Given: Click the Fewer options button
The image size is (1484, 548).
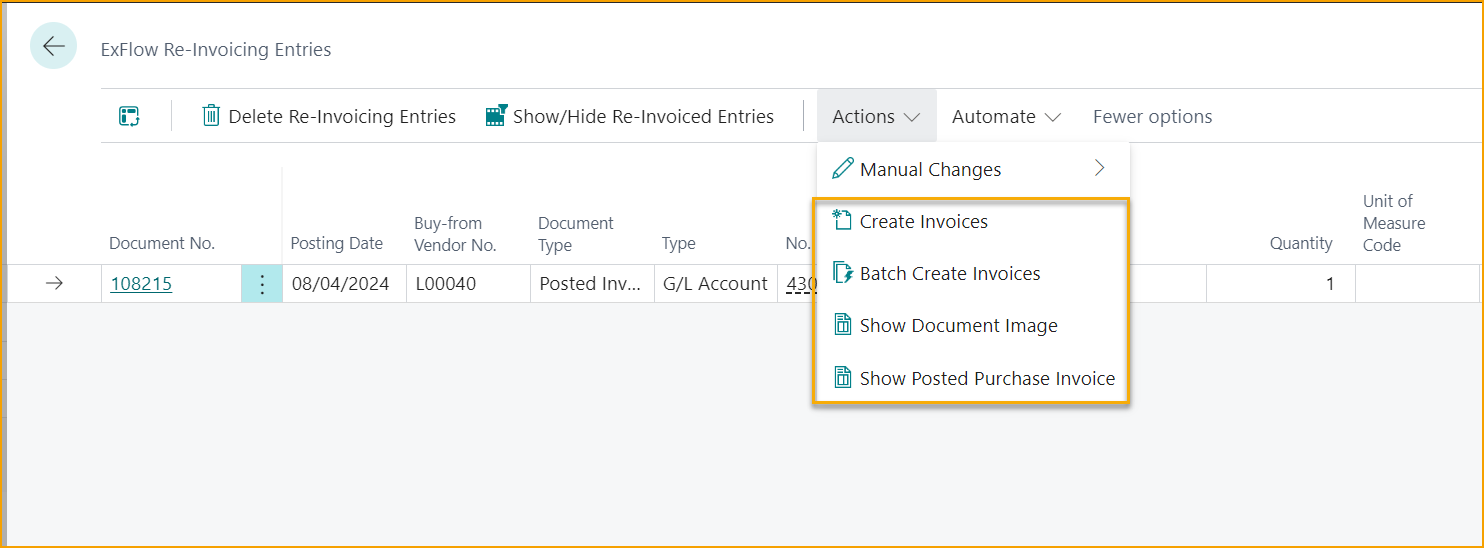Looking at the screenshot, I should point(1152,116).
